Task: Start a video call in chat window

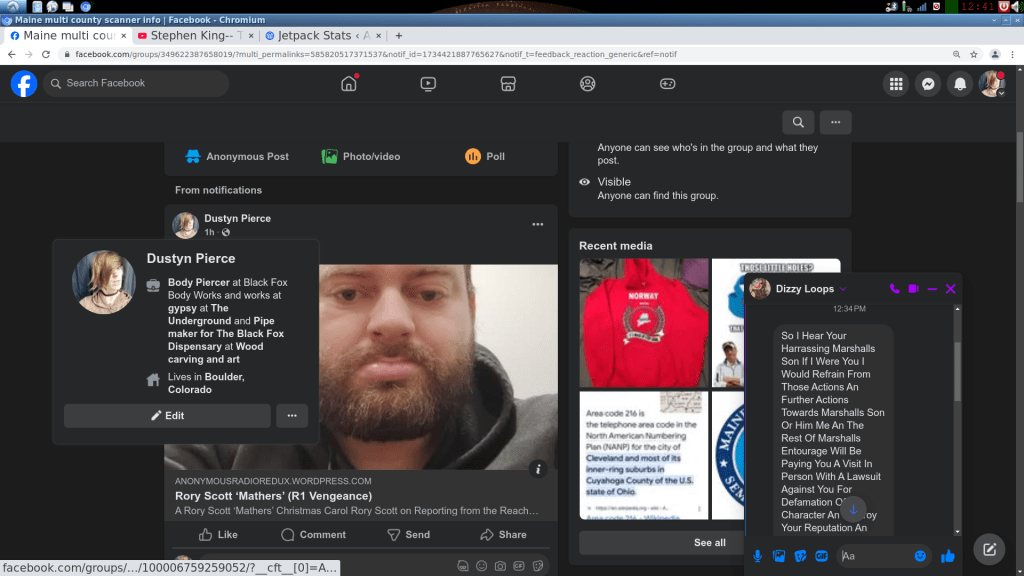Action: [x=913, y=289]
